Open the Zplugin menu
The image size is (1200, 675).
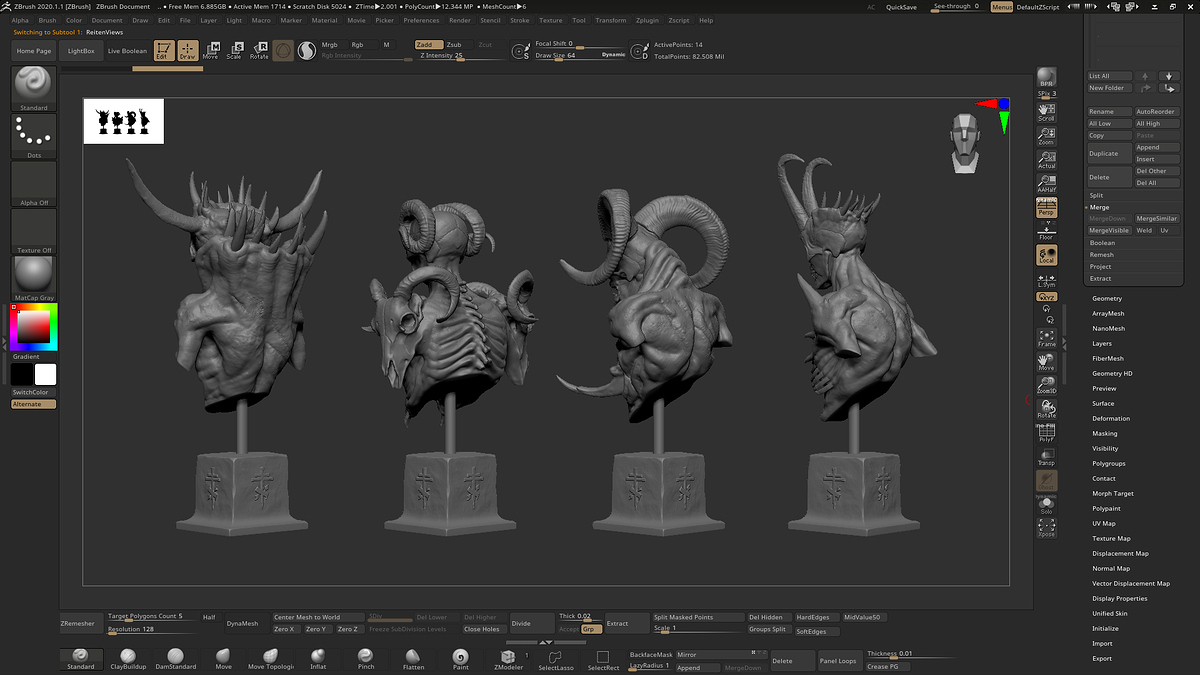pos(649,20)
